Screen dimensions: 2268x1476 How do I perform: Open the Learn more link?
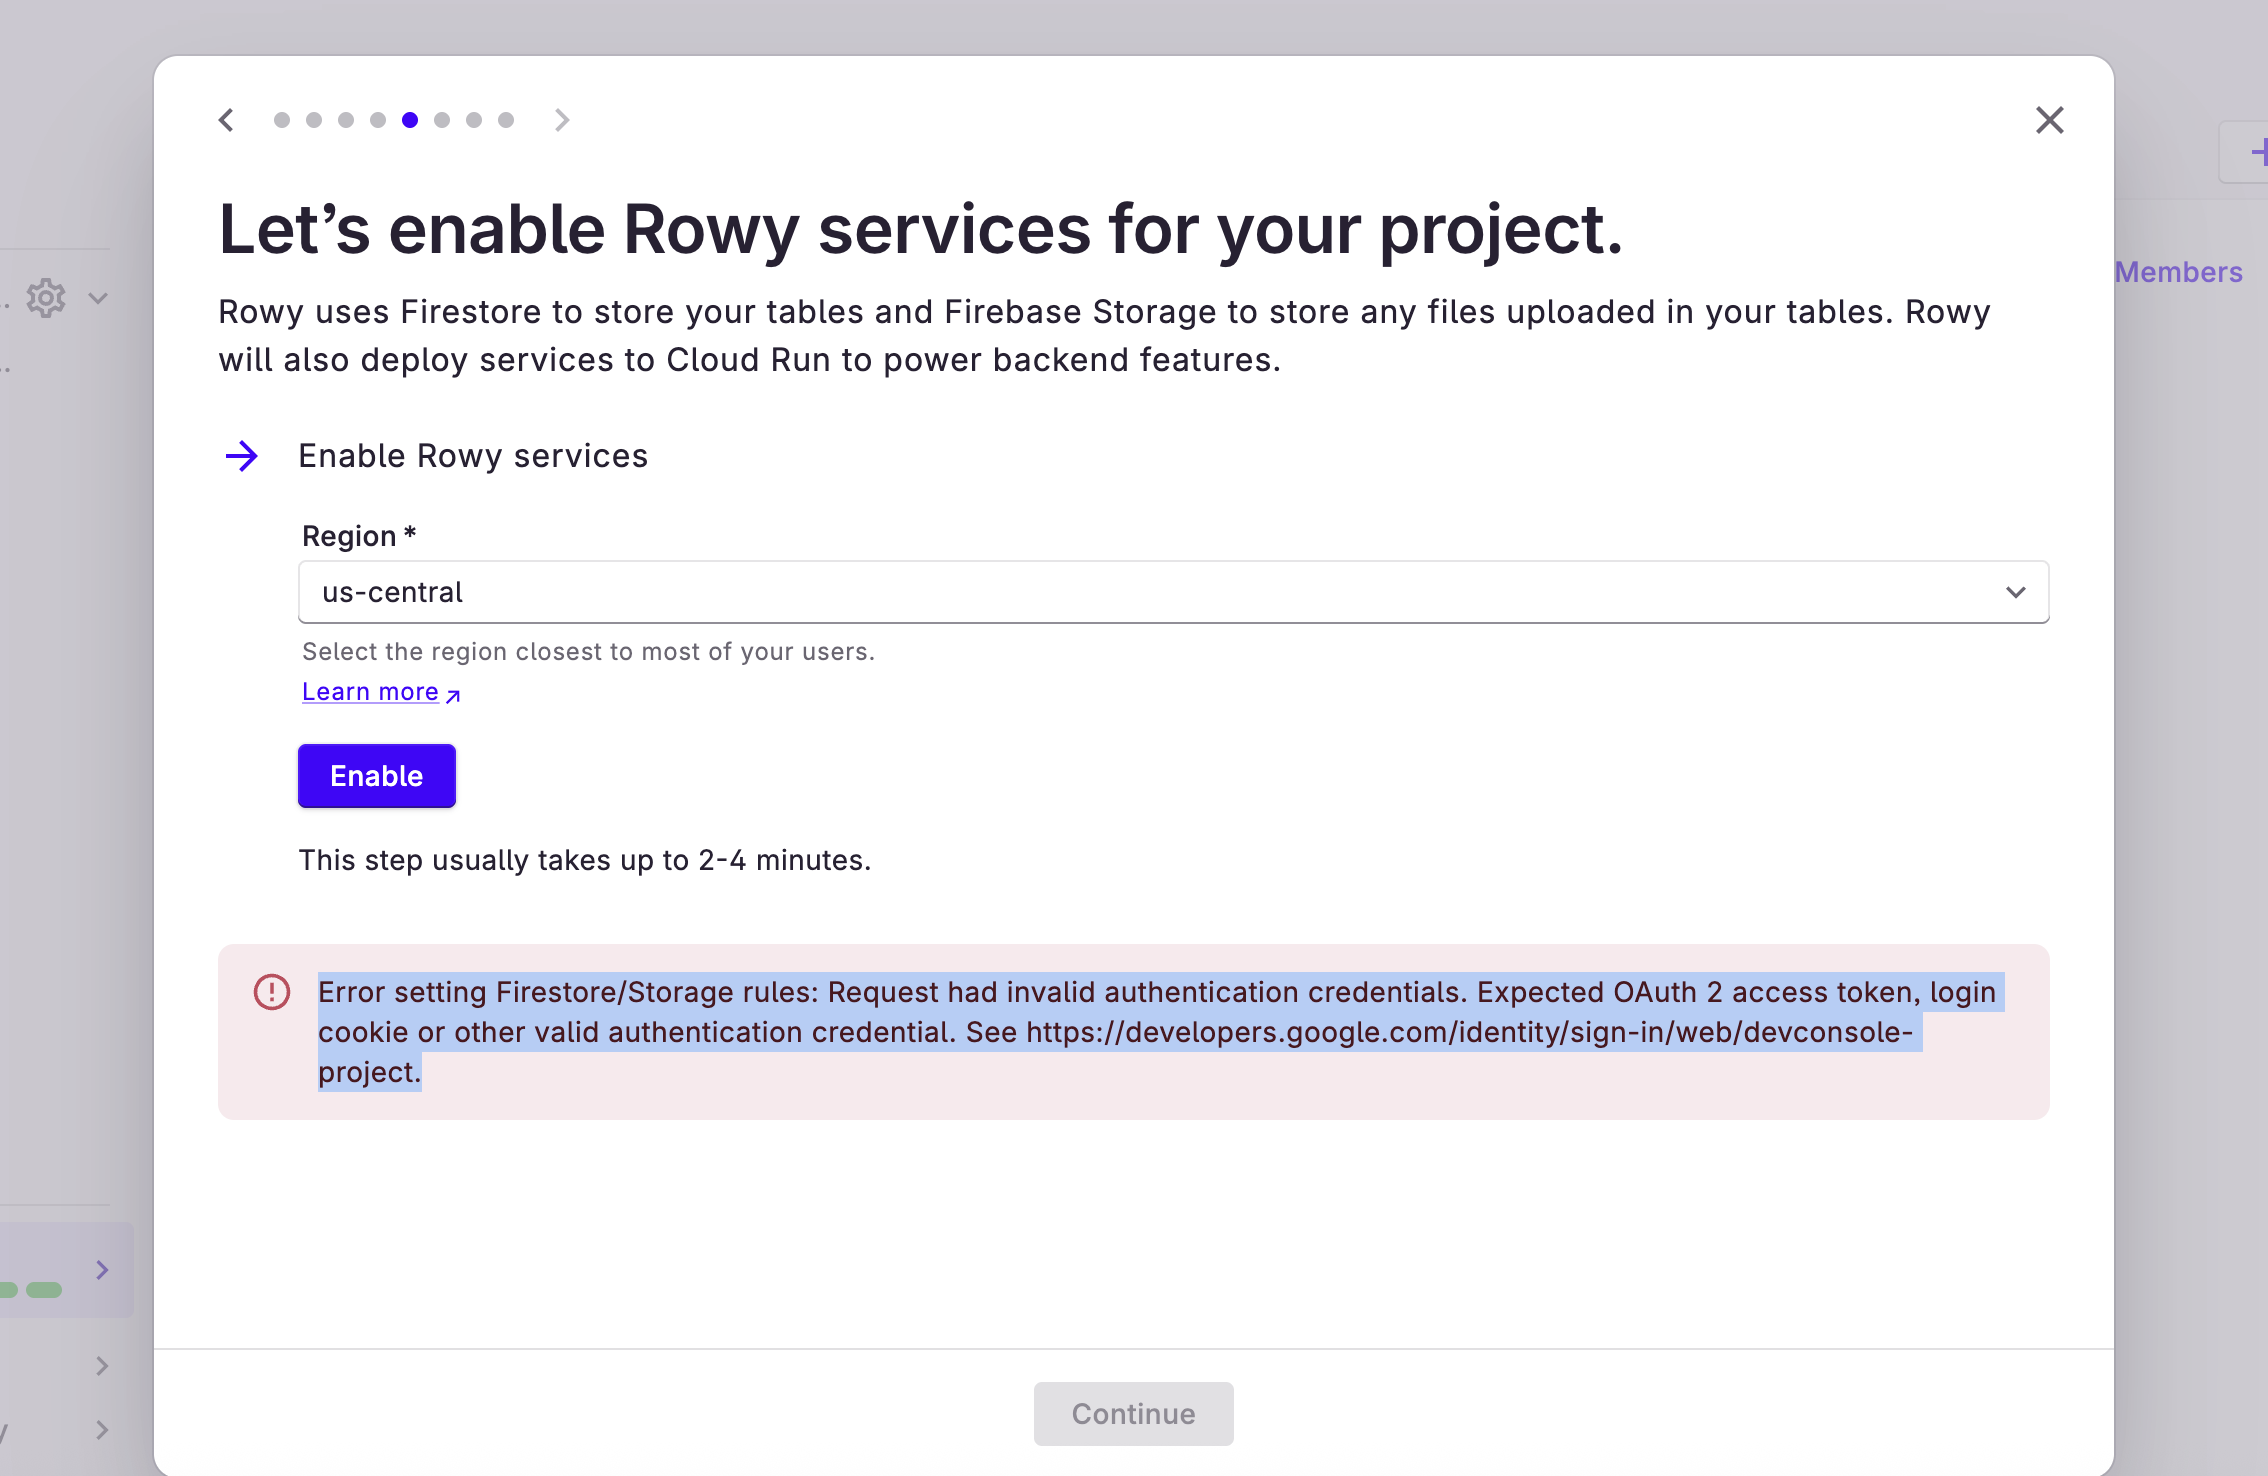tap(381, 692)
